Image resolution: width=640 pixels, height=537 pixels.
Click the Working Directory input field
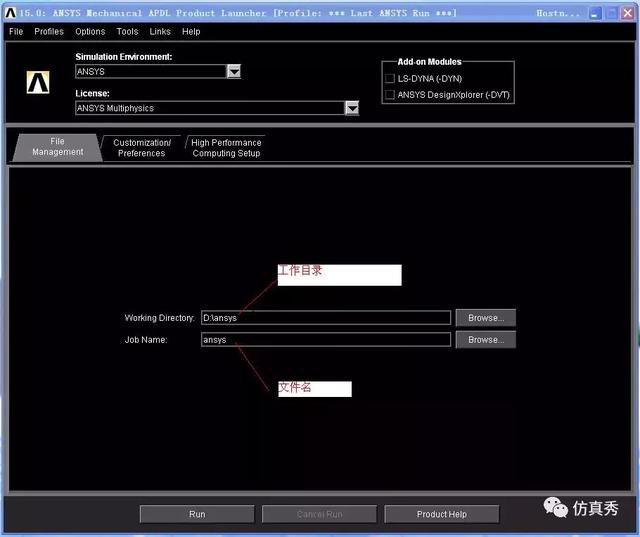tap(326, 318)
